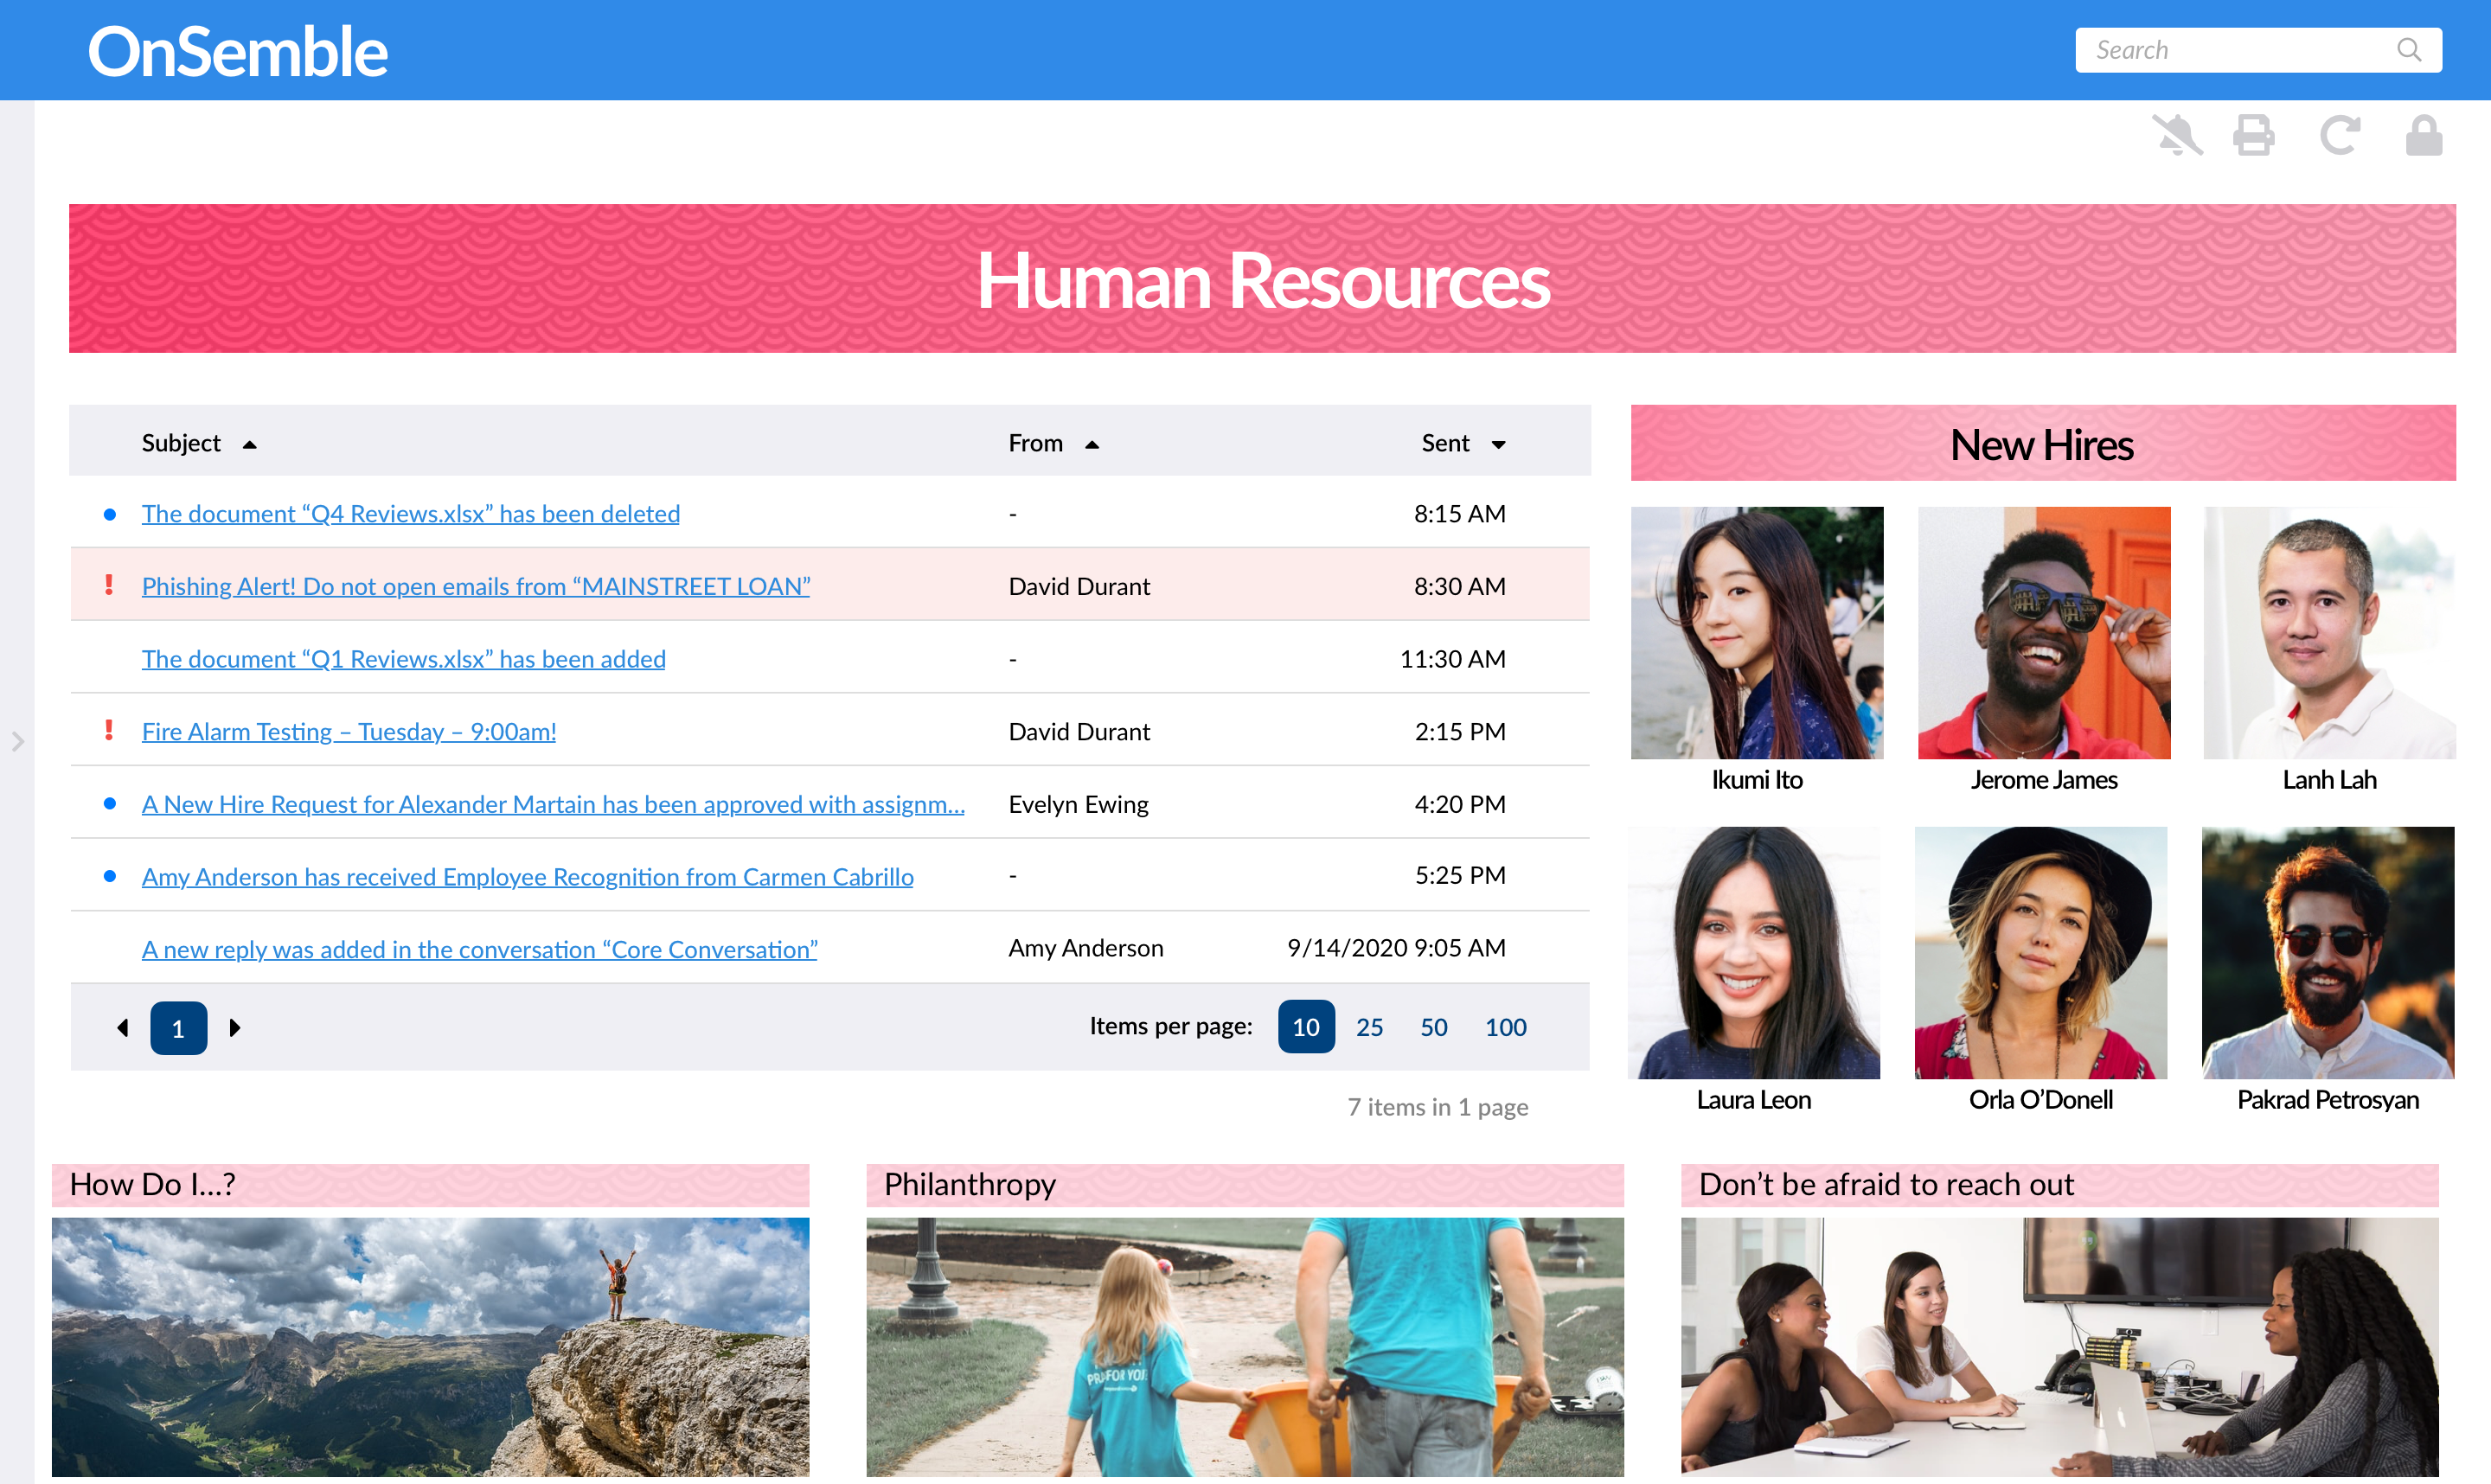Screen dimensions: 2491x1484
Task: Go to next page of notifications
Action: [x=235, y=1027]
